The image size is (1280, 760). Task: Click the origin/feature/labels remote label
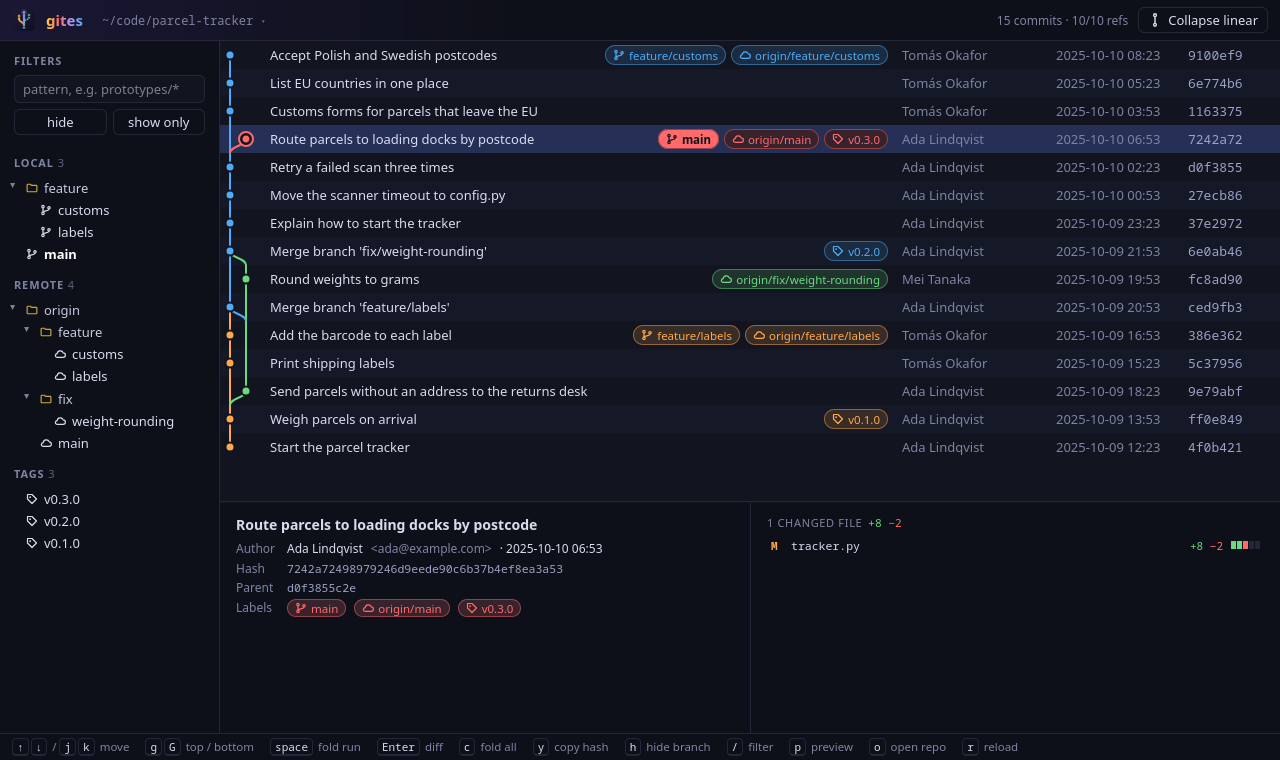[816, 335]
